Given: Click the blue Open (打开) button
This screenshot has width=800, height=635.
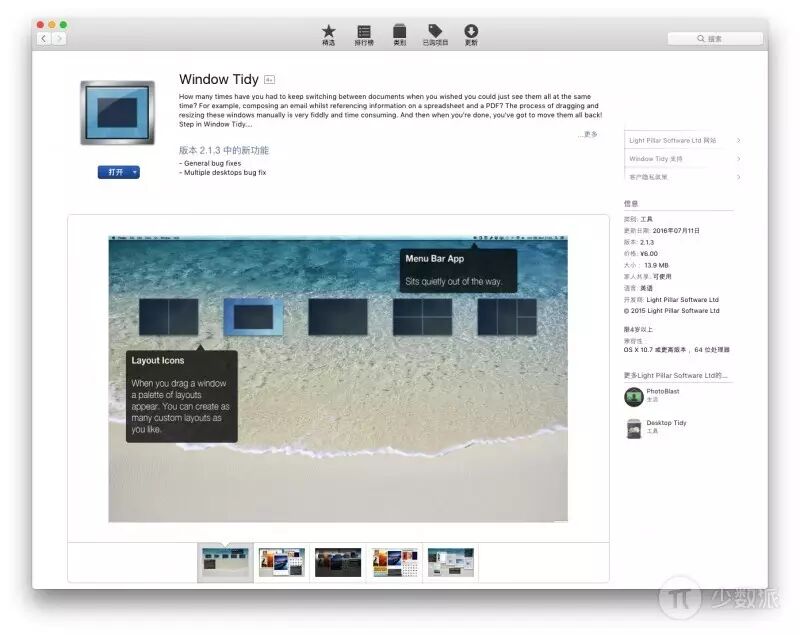Looking at the screenshot, I should 114,172.
